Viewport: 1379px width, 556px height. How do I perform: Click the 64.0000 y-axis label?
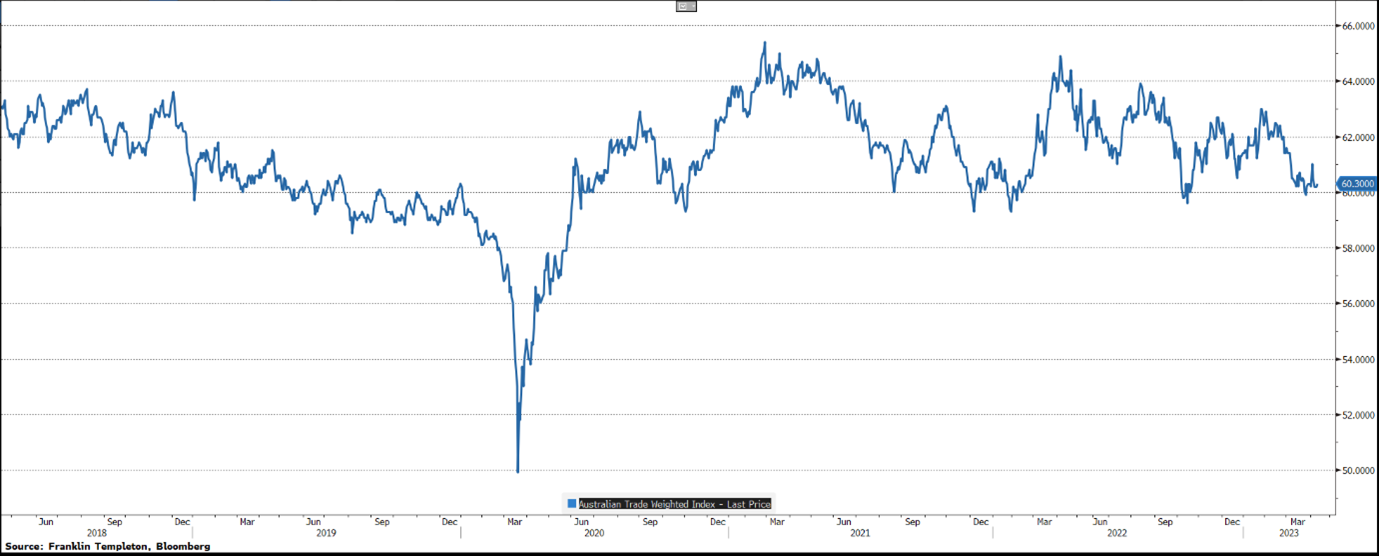coord(1357,82)
